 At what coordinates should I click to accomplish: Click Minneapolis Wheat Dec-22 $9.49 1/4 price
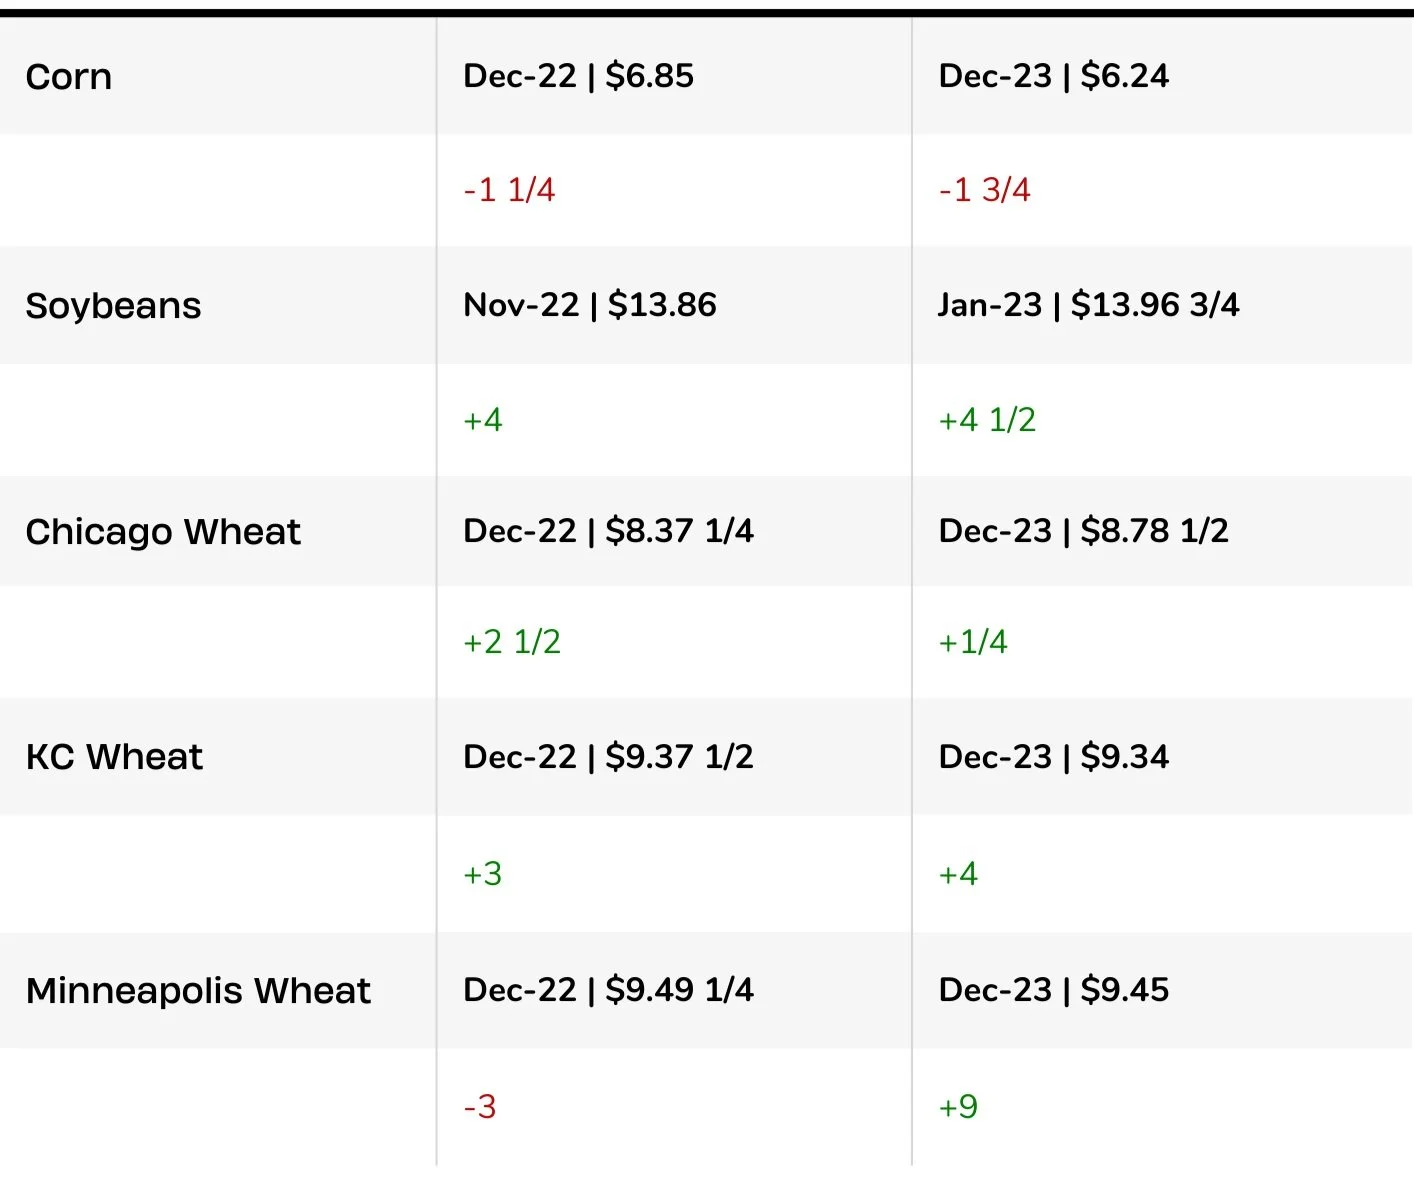608,990
